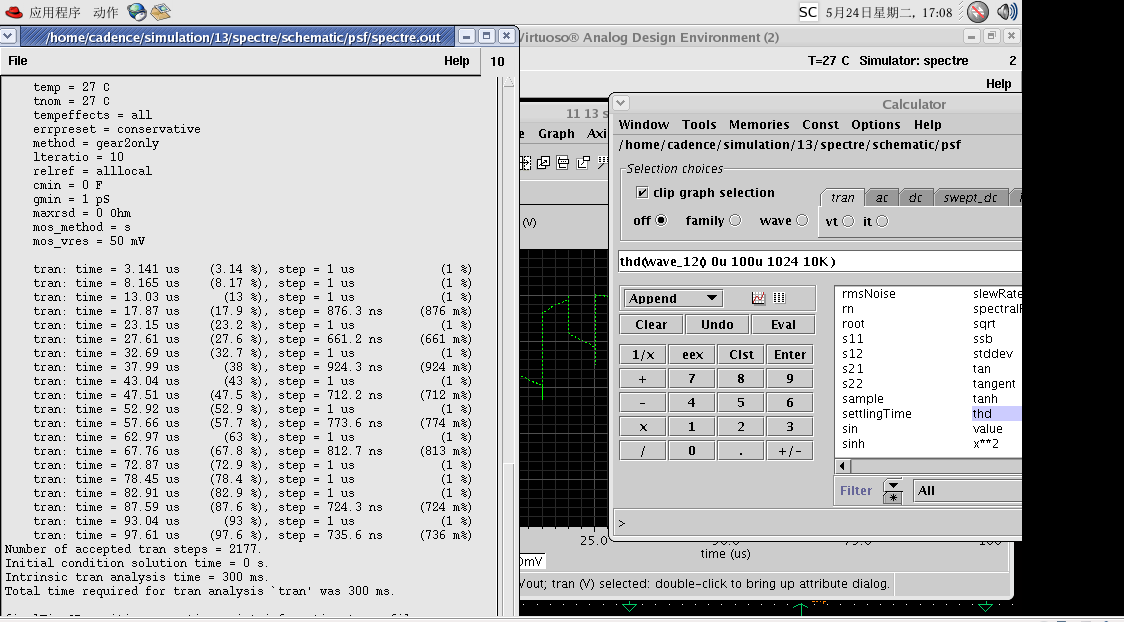Expand the Filter All combo box

click(967, 491)
